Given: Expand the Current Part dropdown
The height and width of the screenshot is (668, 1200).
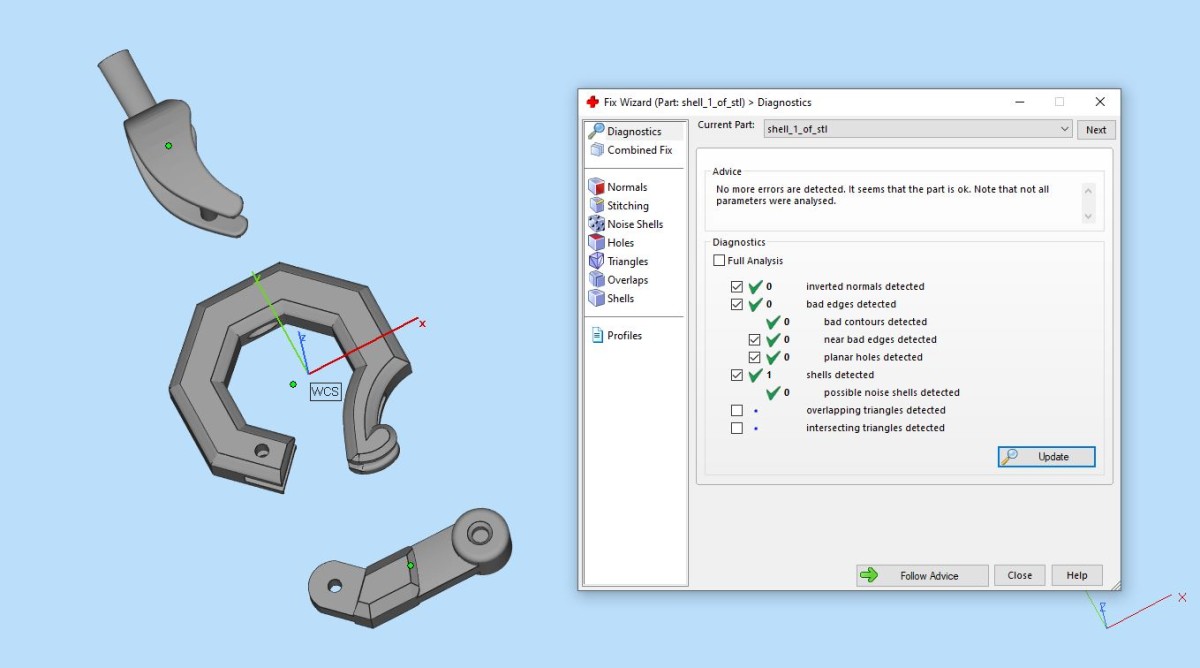Looking at the screenshot, I should 1063,129.
